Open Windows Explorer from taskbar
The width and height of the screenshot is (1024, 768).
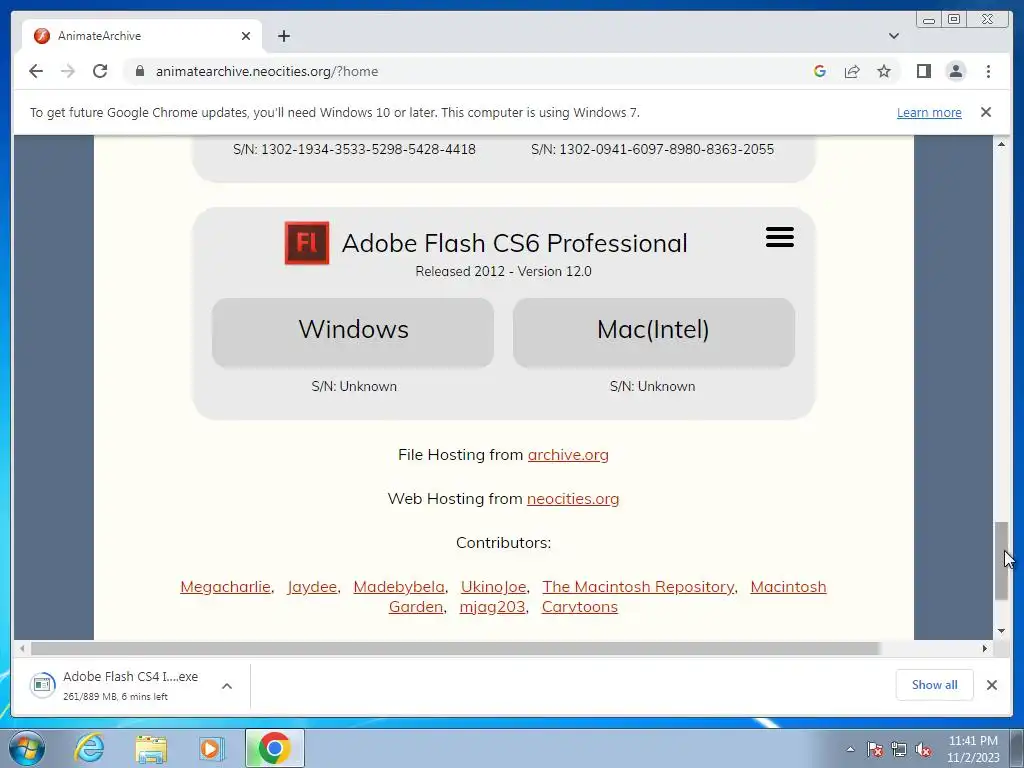point(151,748)
